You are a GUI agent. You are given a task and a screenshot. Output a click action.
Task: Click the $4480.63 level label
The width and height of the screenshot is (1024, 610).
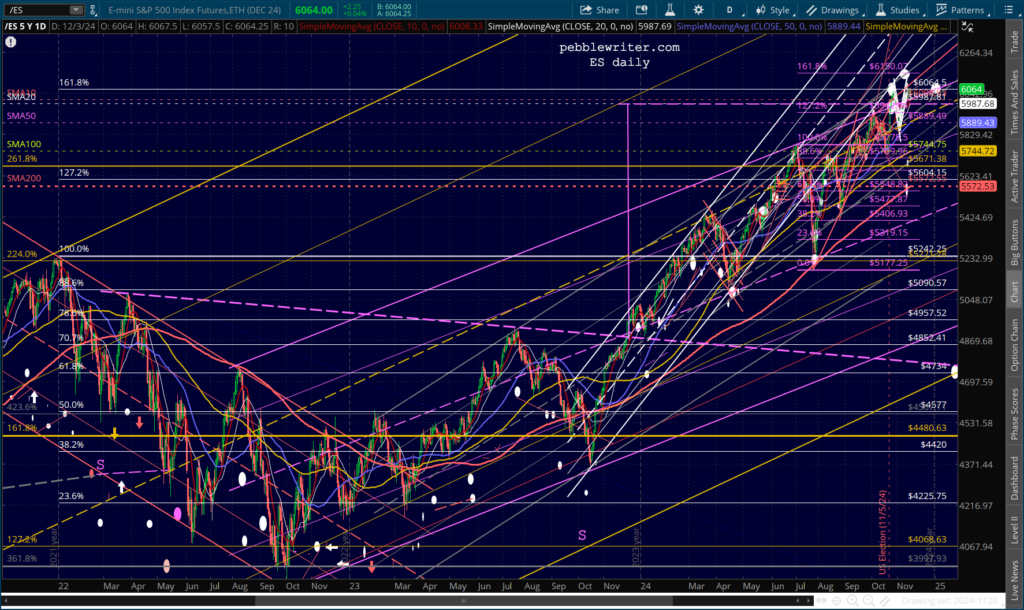[927, 428]
